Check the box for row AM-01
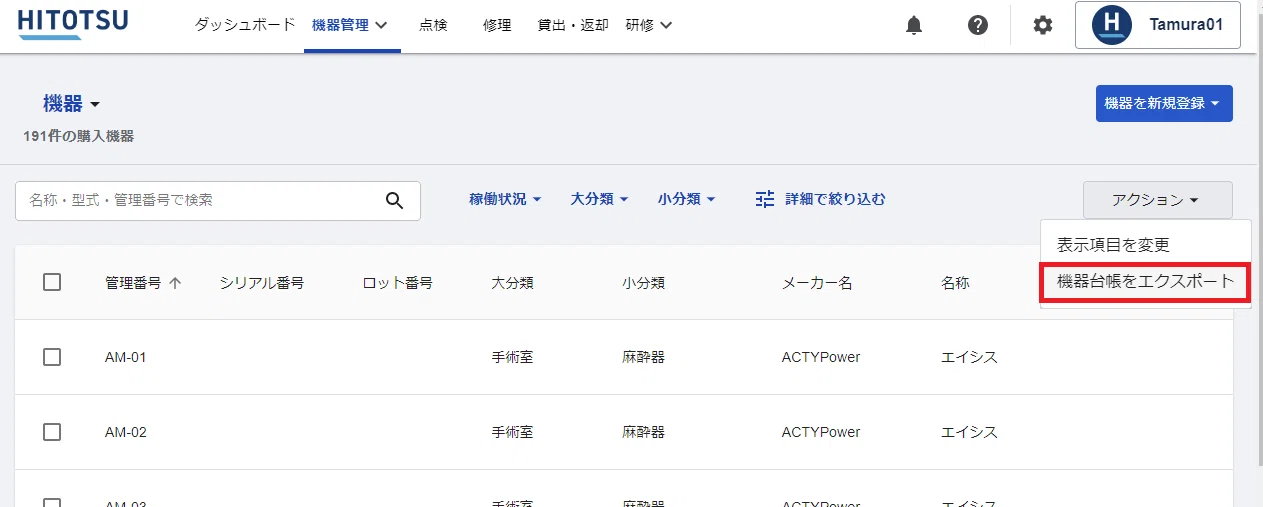Image resolution: width=1263 pixels, height=507 pixels. pos(52,357)
